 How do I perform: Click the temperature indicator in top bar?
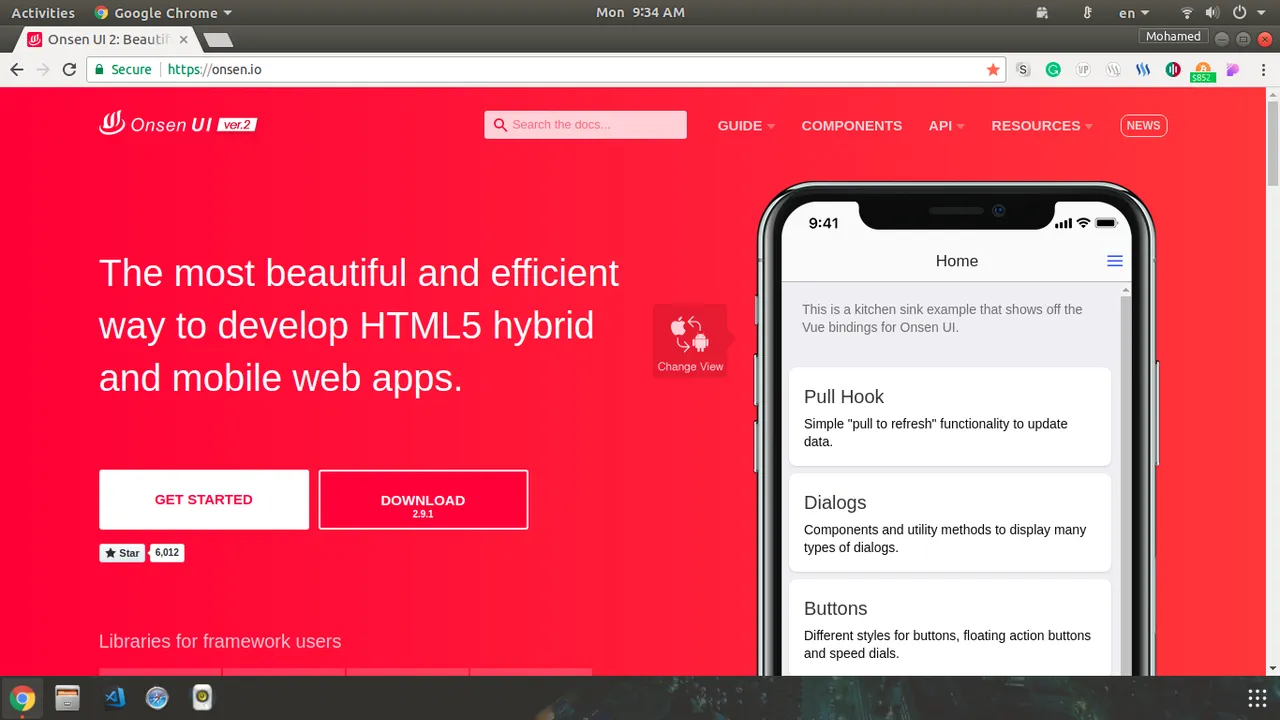1087,13
